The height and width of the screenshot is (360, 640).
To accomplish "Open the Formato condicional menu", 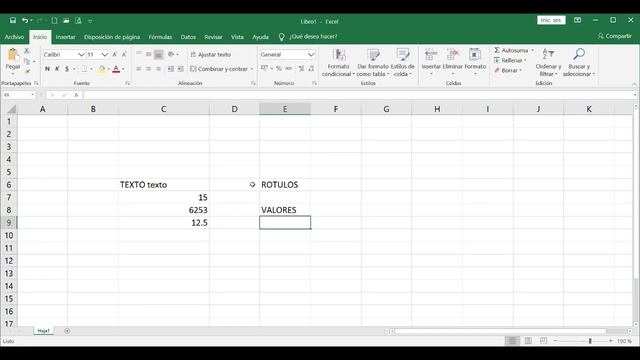I will click(339, 62).
